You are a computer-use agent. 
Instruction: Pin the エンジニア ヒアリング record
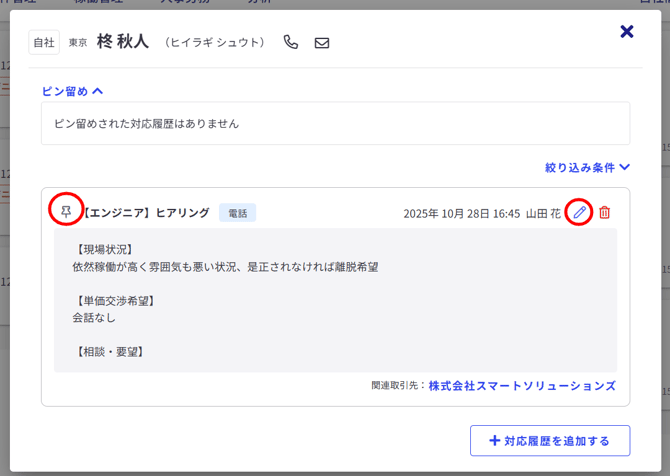(x=66, y=212)
